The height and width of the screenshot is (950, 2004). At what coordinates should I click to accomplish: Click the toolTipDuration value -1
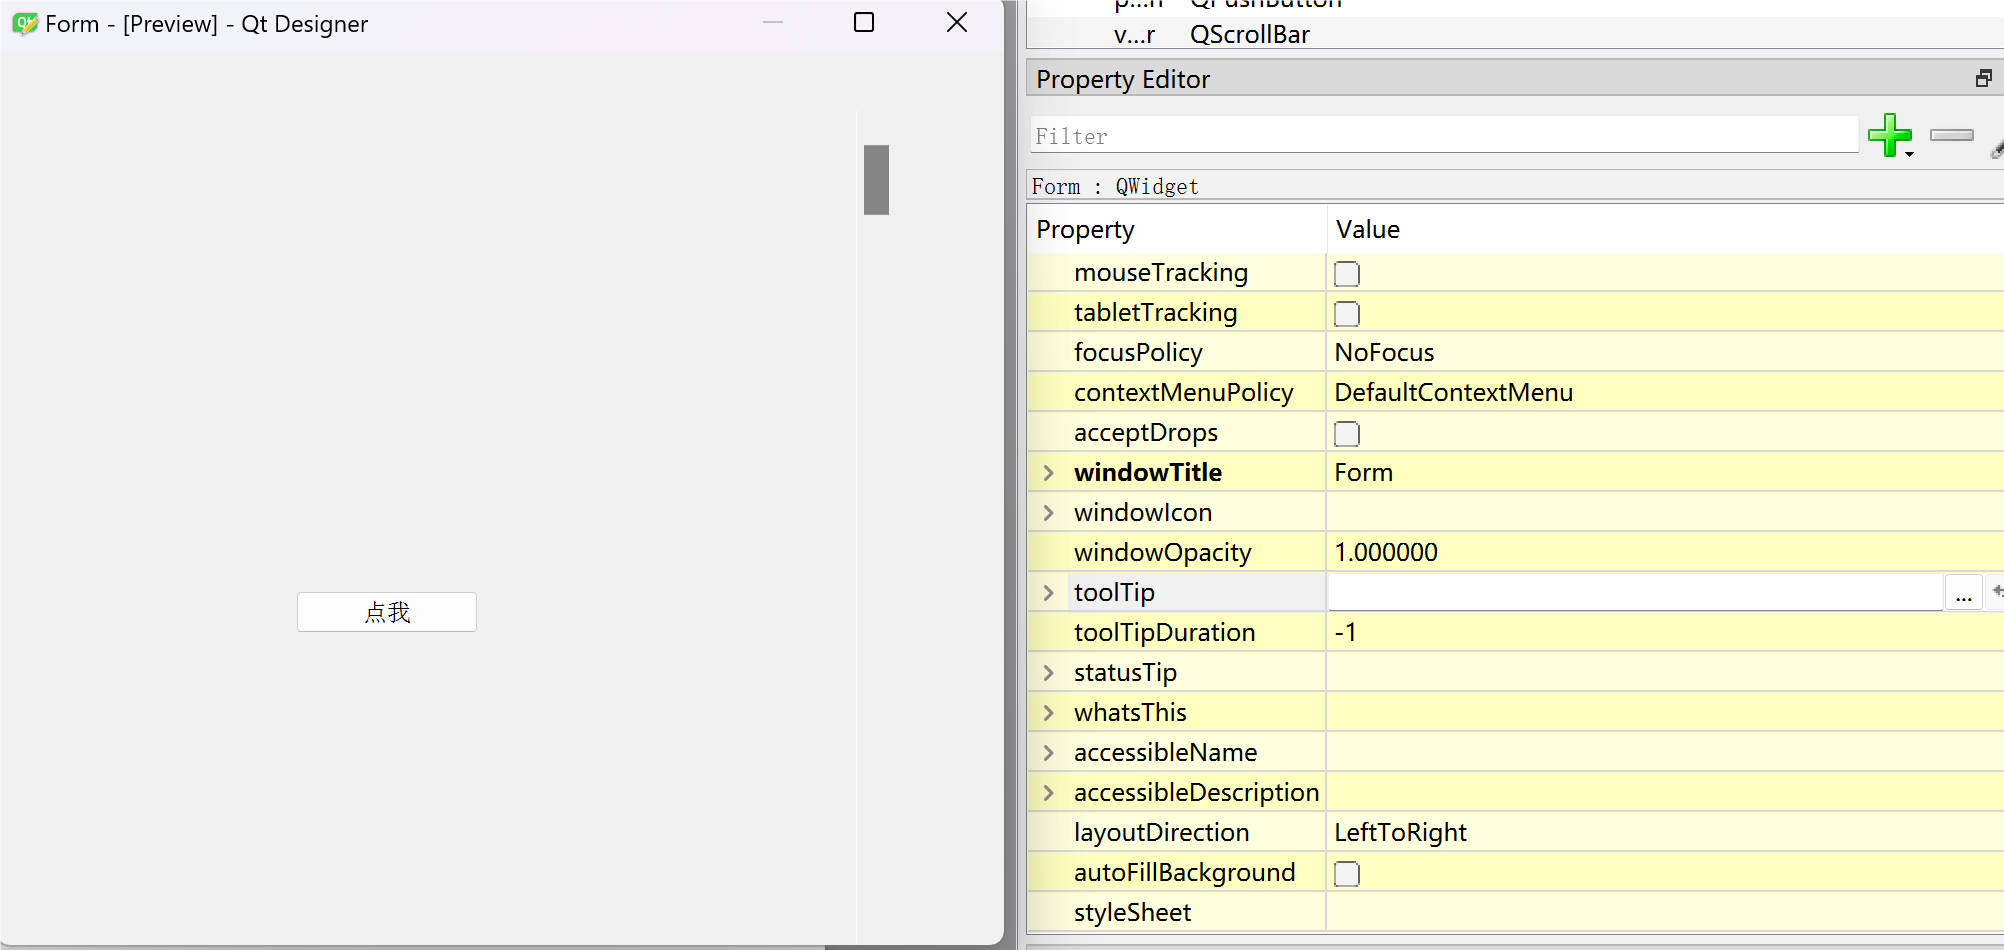[1346, 633]
